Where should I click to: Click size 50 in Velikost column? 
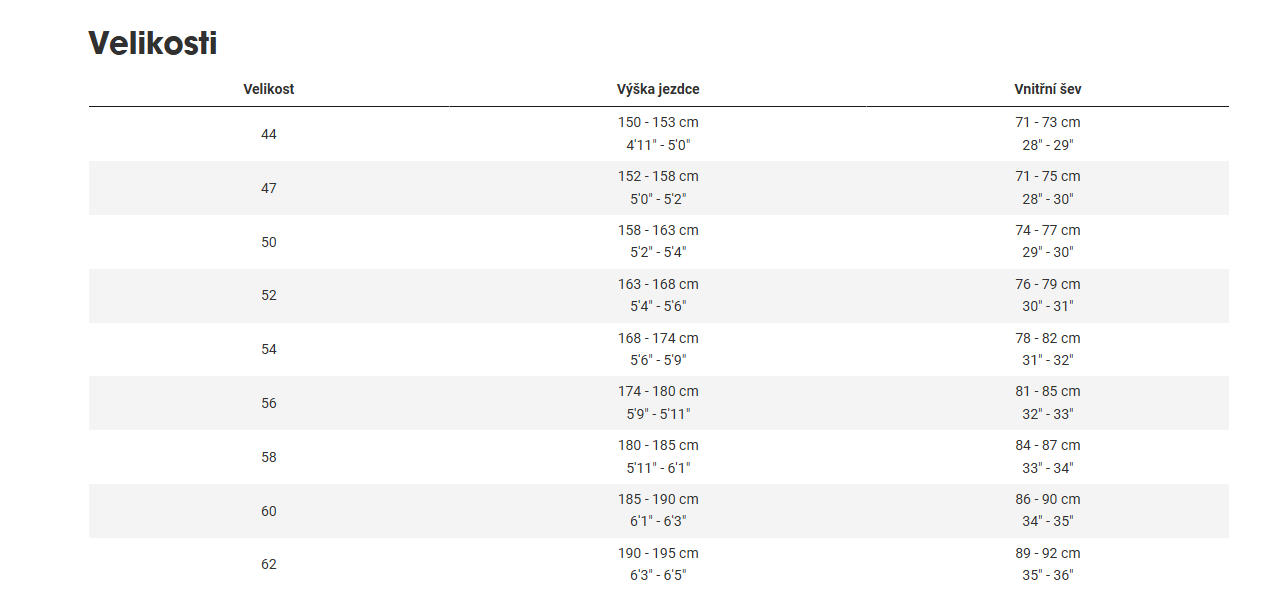click(268, 242)
